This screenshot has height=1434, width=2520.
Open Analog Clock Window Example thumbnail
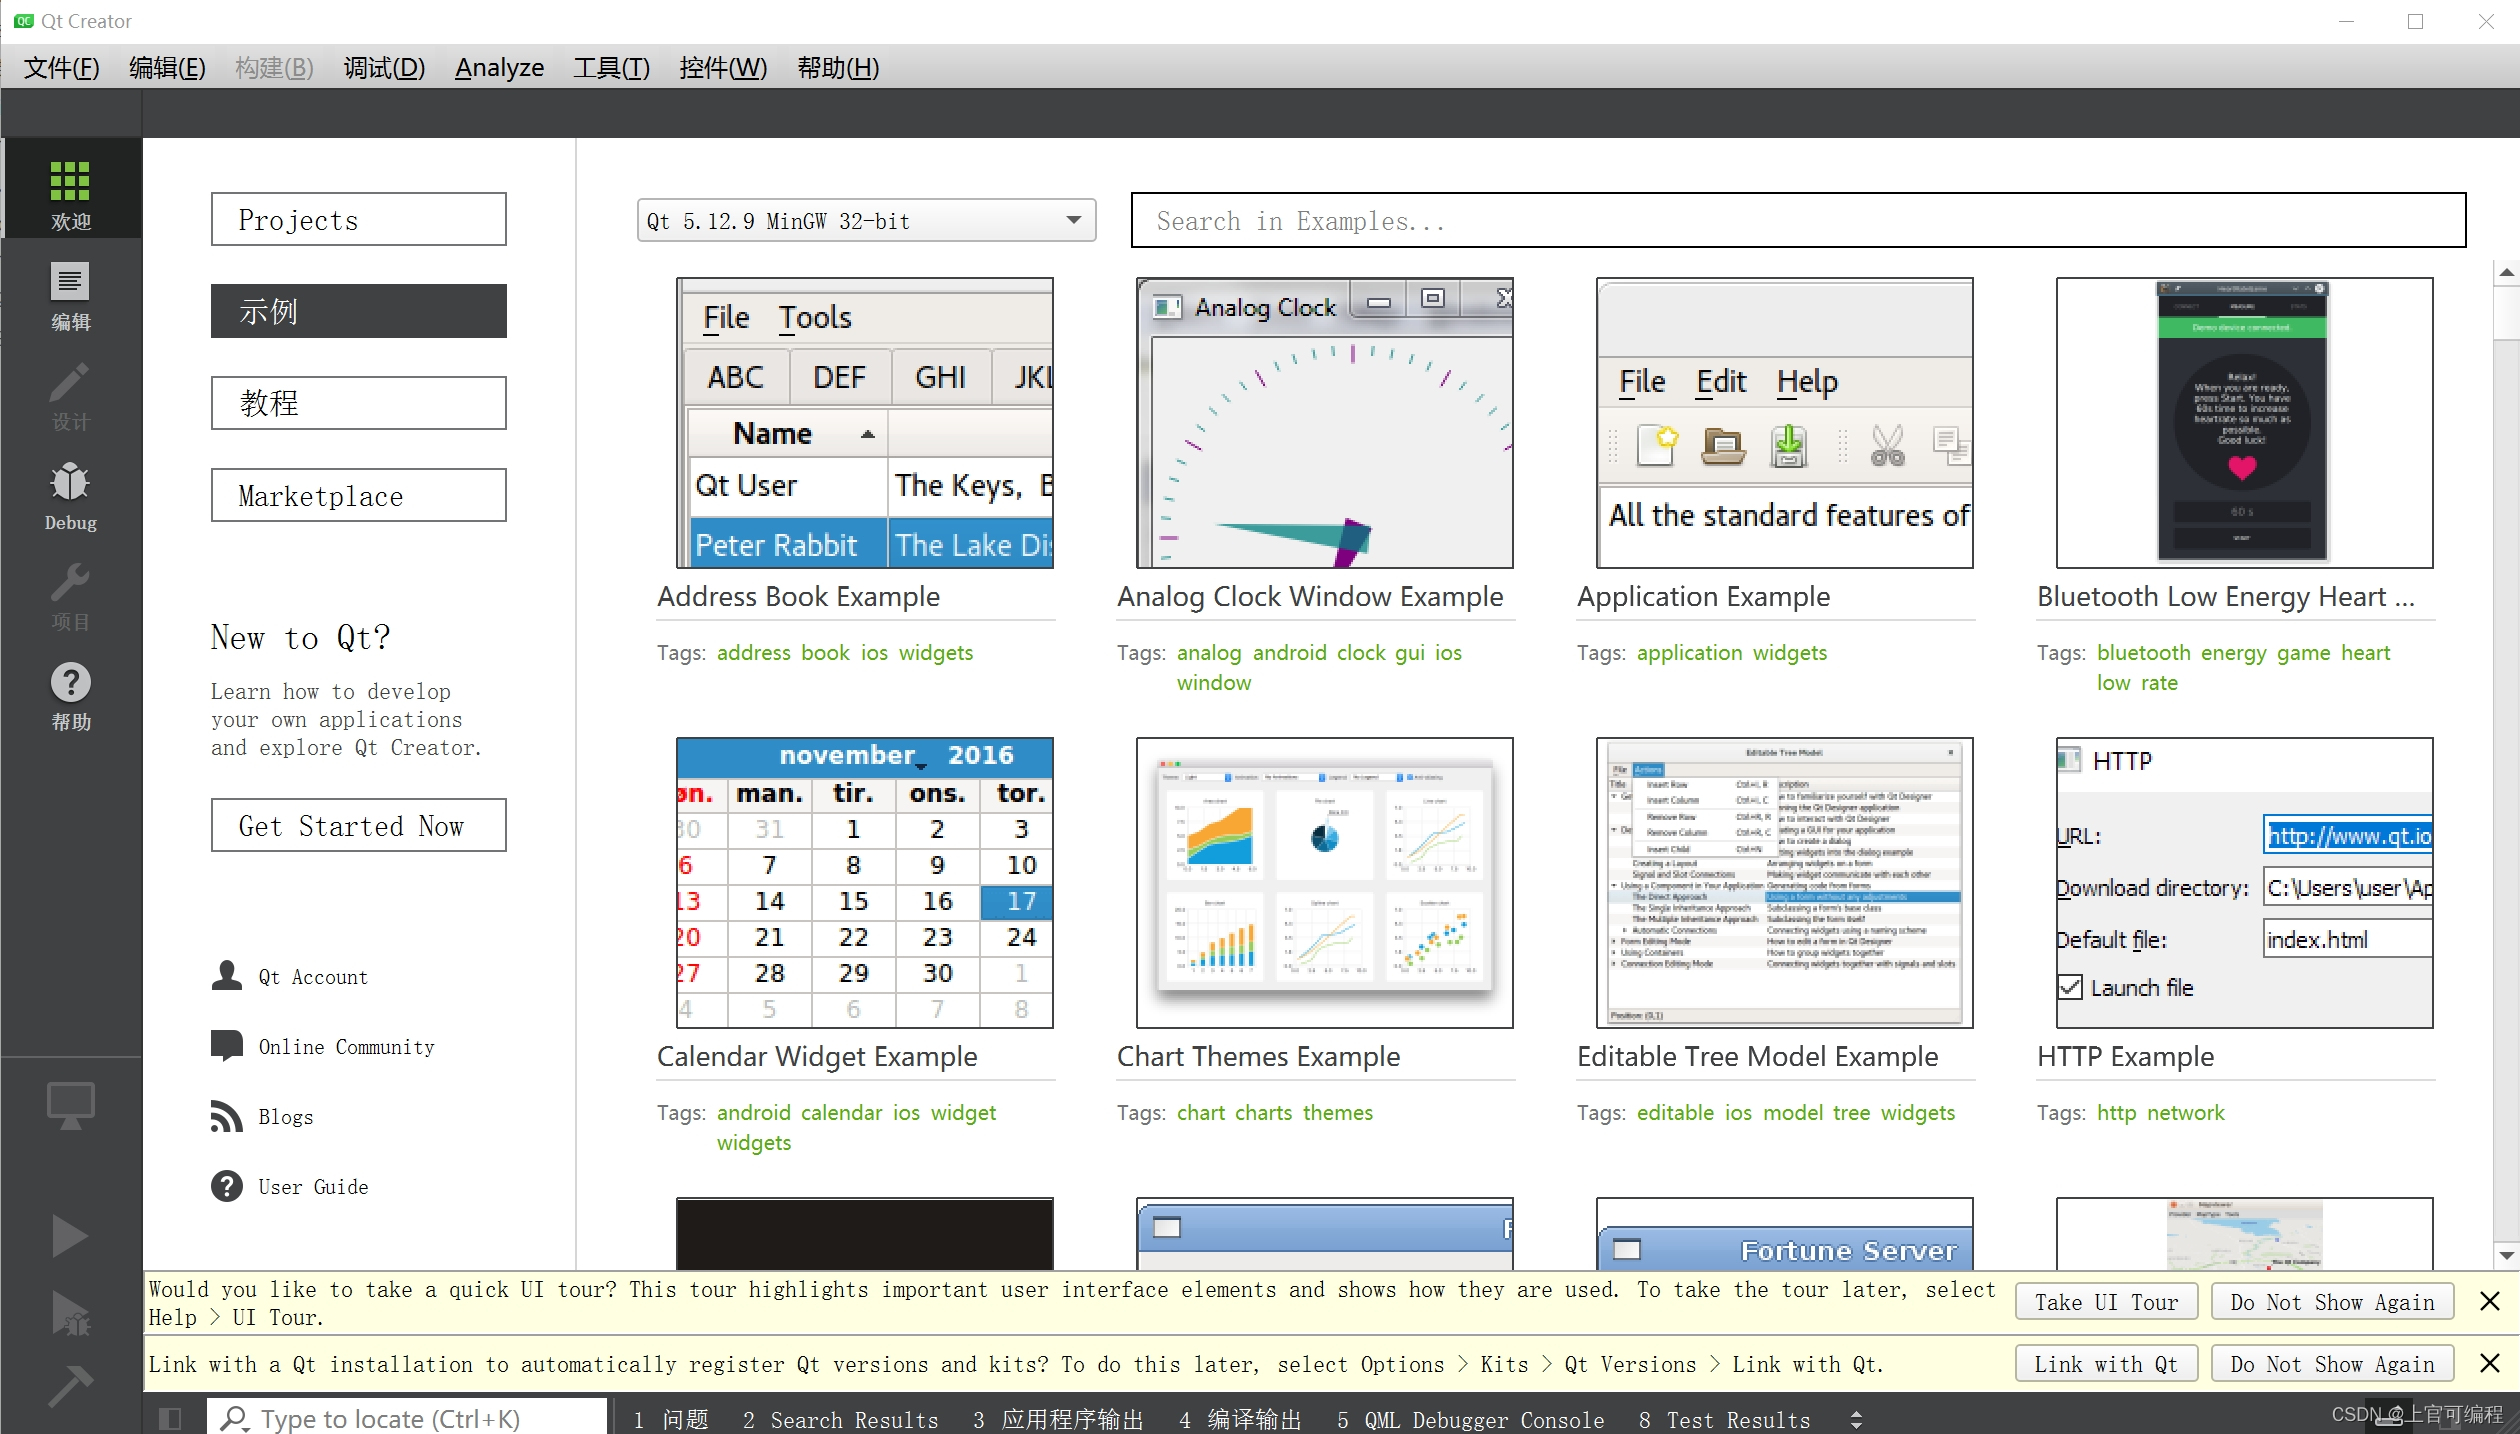(x=1325, y=423)
